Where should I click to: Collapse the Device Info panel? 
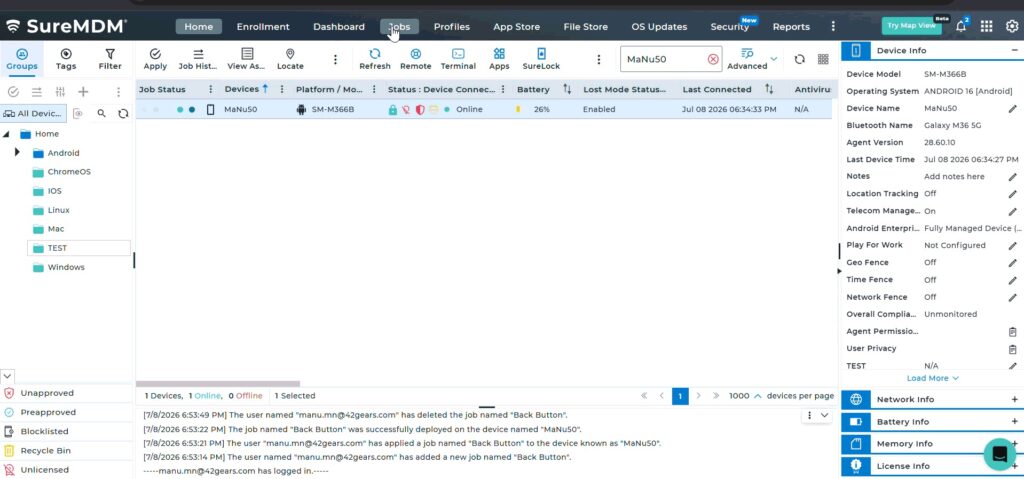1014,50
